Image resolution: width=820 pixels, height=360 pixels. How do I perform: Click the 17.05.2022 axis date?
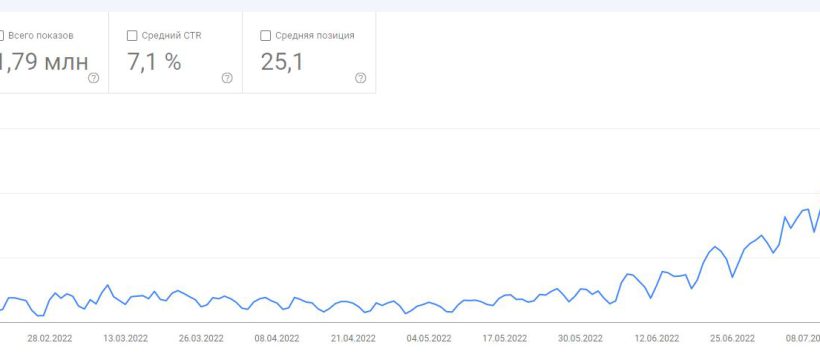[505, 339]
